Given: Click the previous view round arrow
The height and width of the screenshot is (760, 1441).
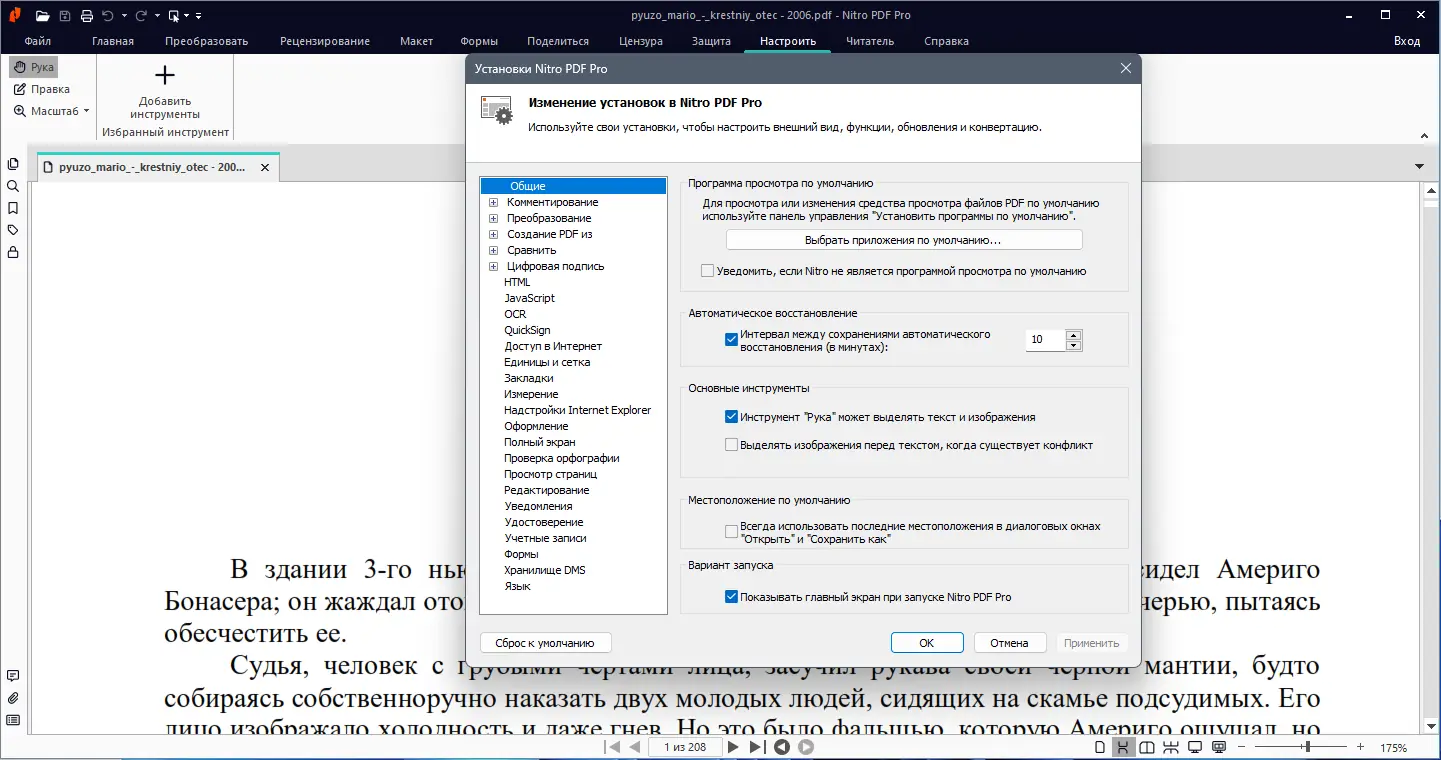Looking at the screenshot, I should [782, 747].
